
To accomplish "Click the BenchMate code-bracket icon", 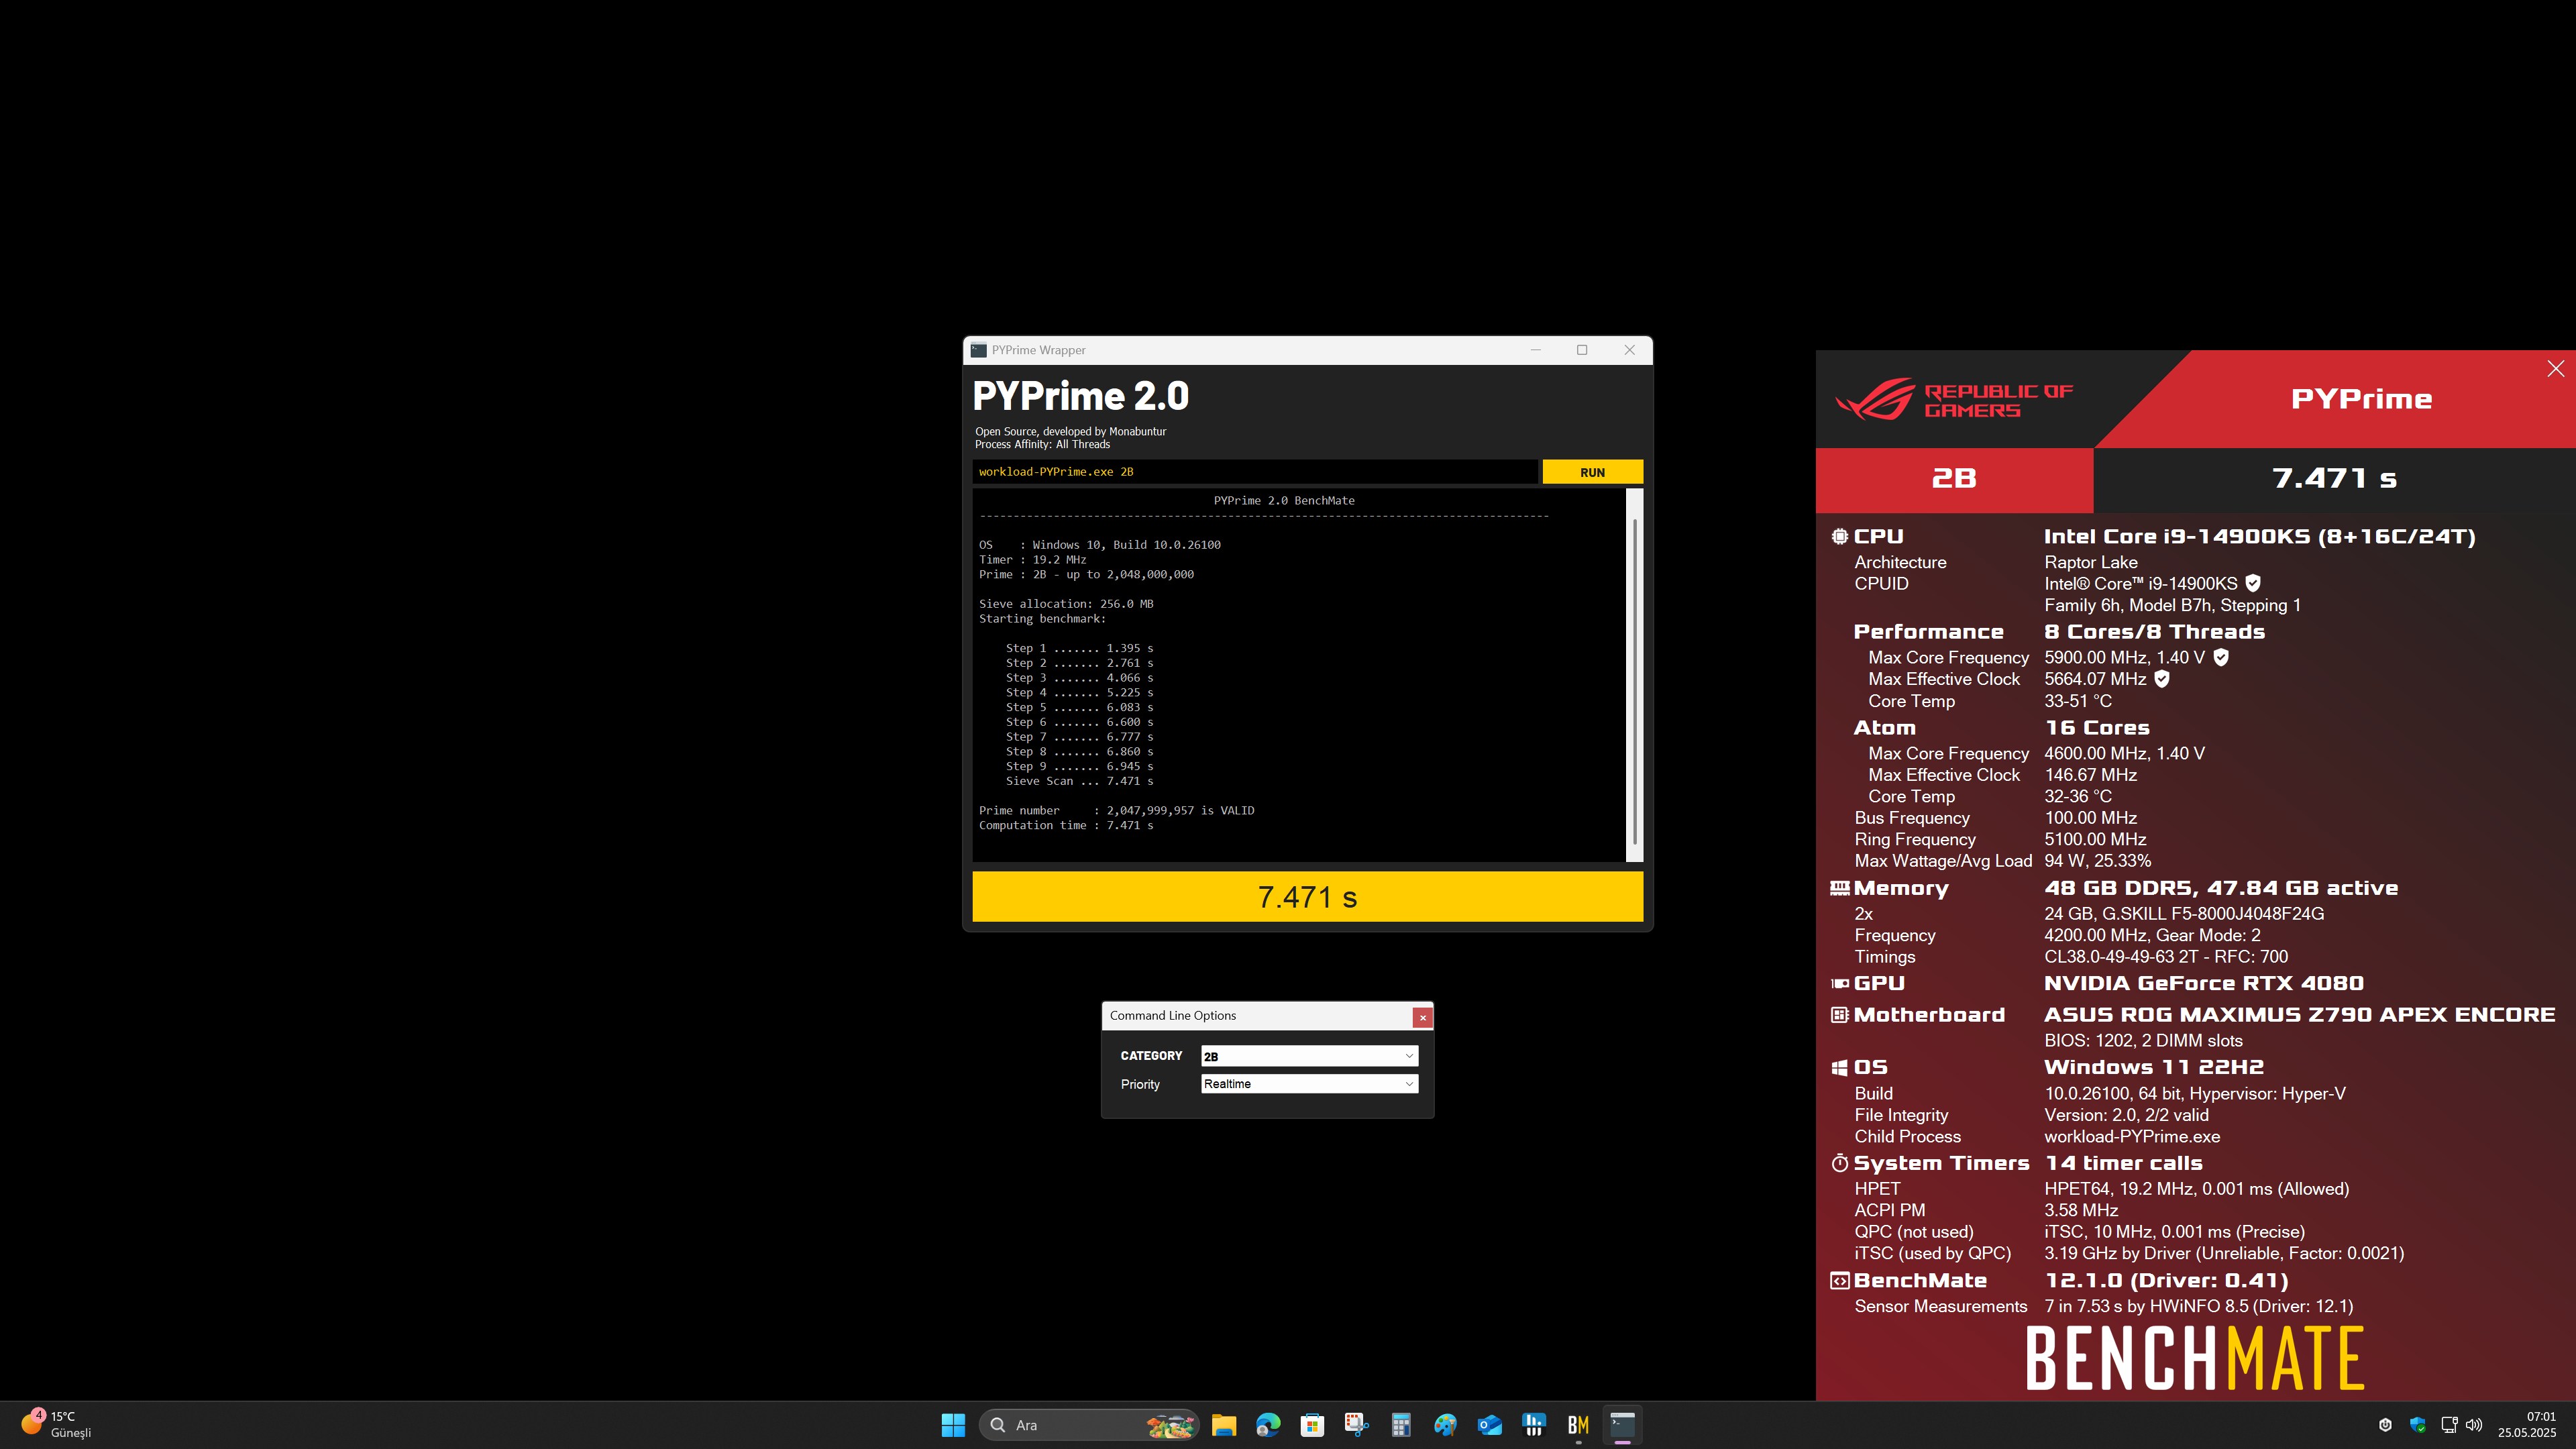I will [1839, 1281].
